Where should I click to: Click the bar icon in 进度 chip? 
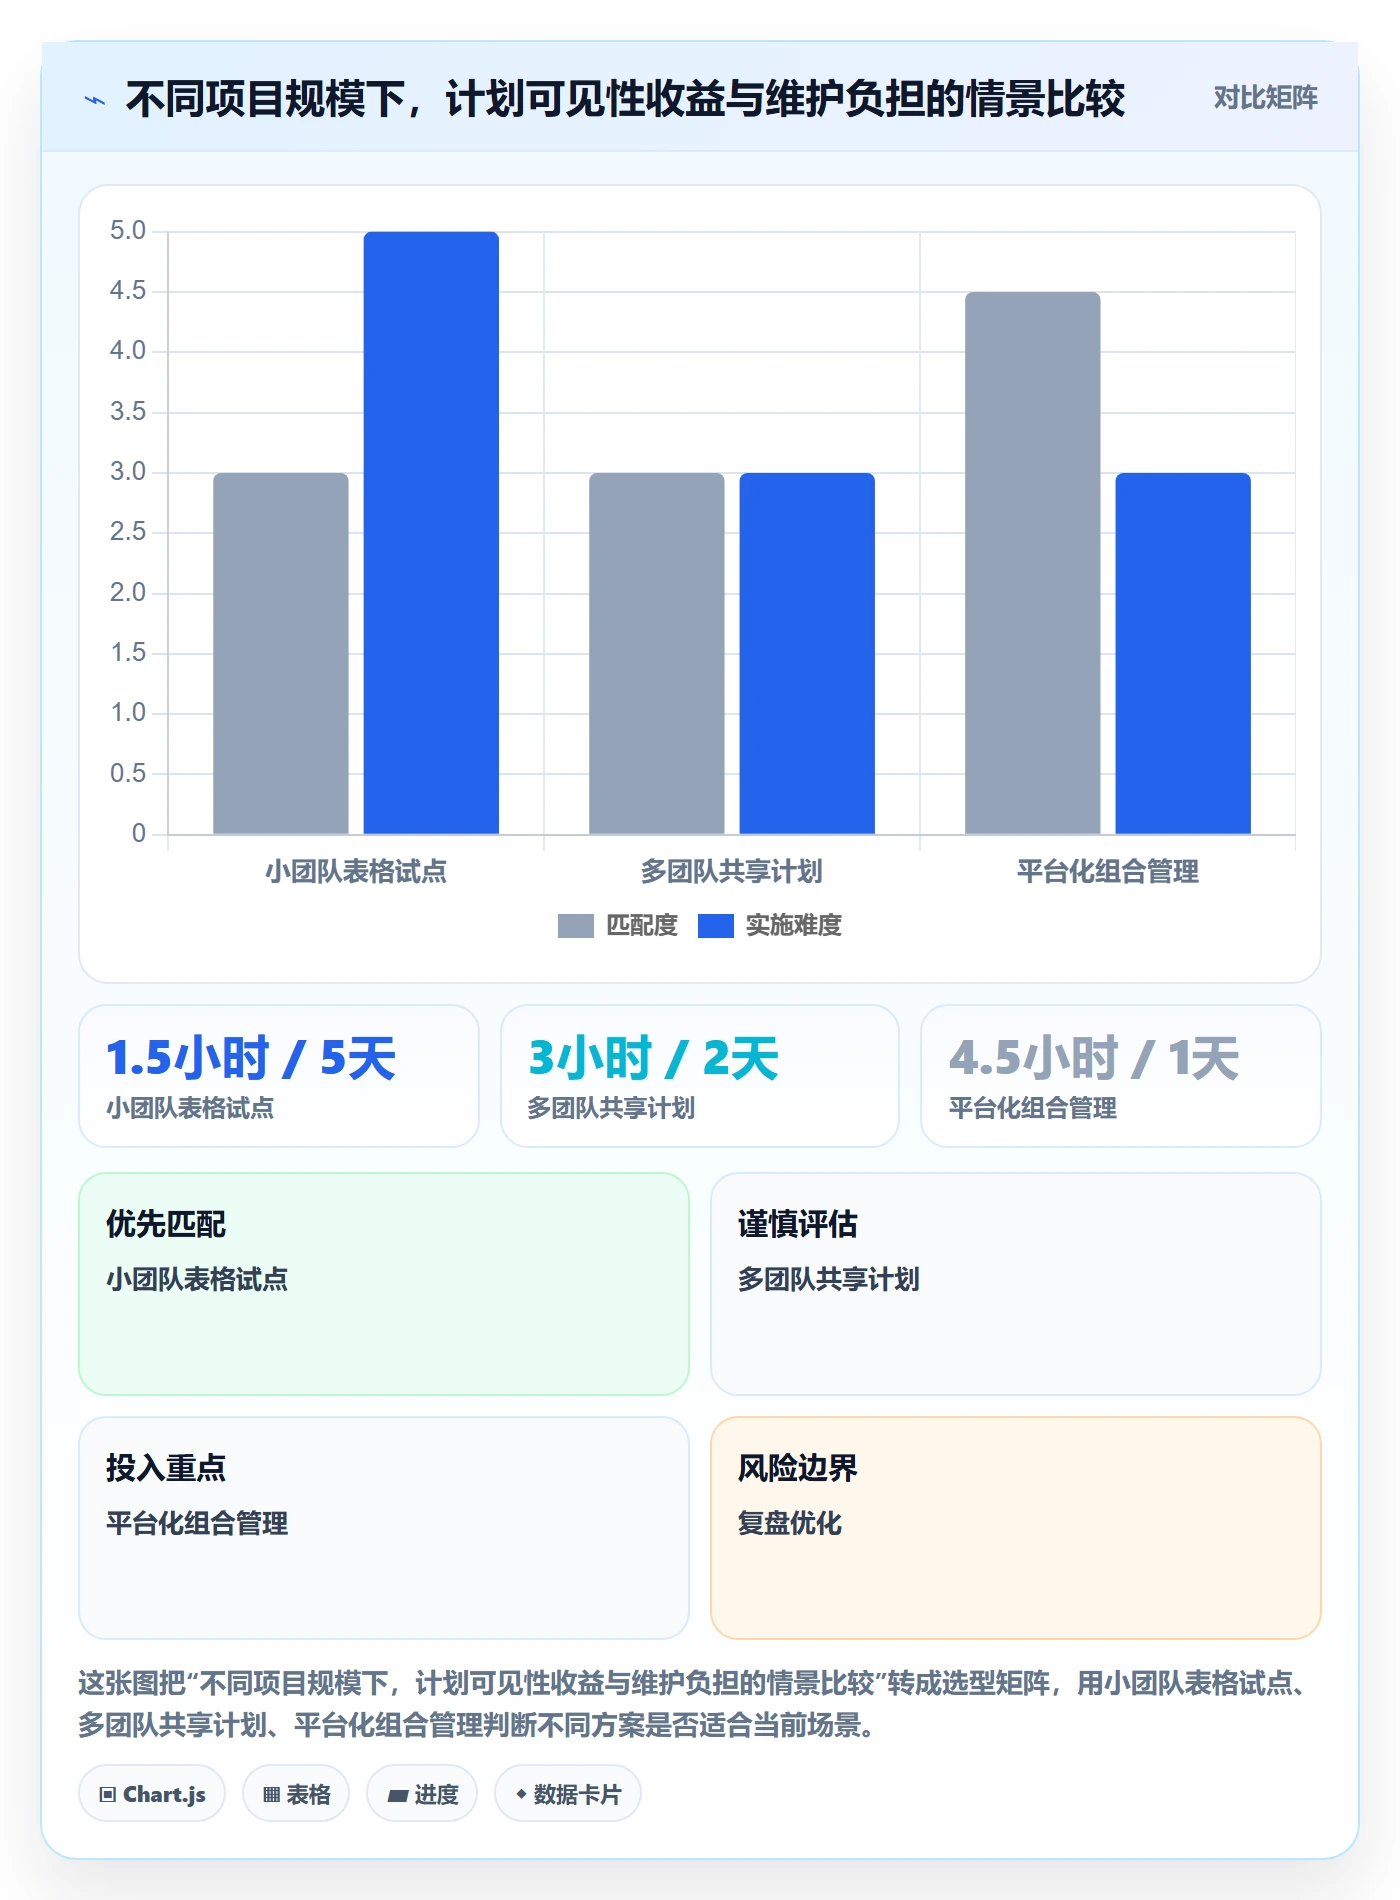[397, 1796]
